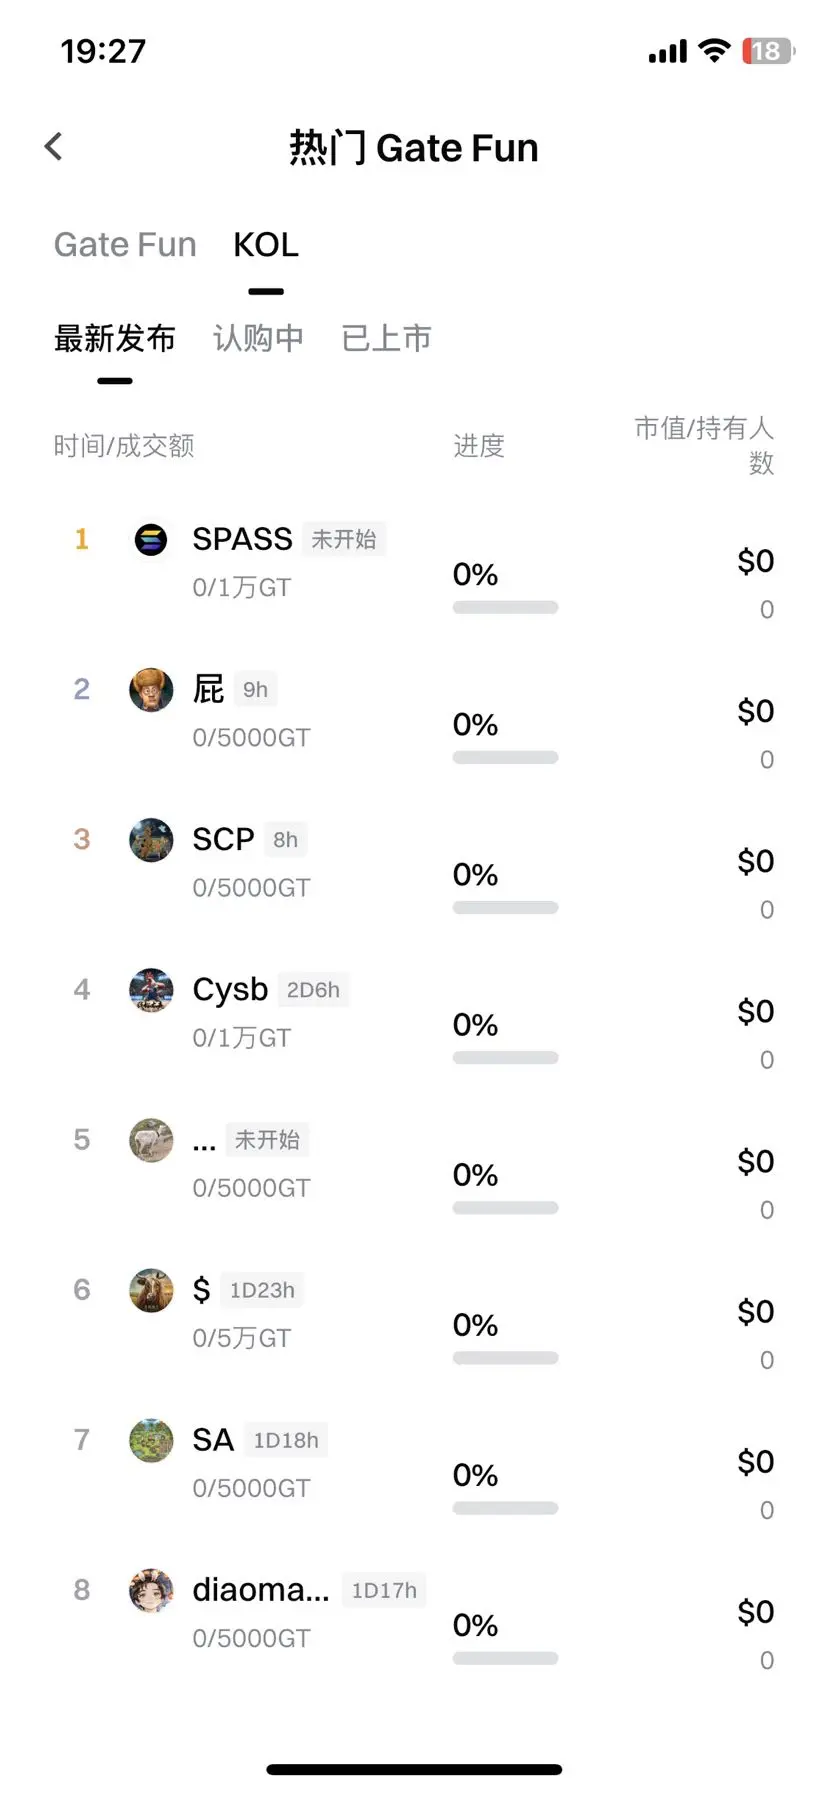
Task: Tap the diaoma token avatar icon
Action: pos(151,1590)
